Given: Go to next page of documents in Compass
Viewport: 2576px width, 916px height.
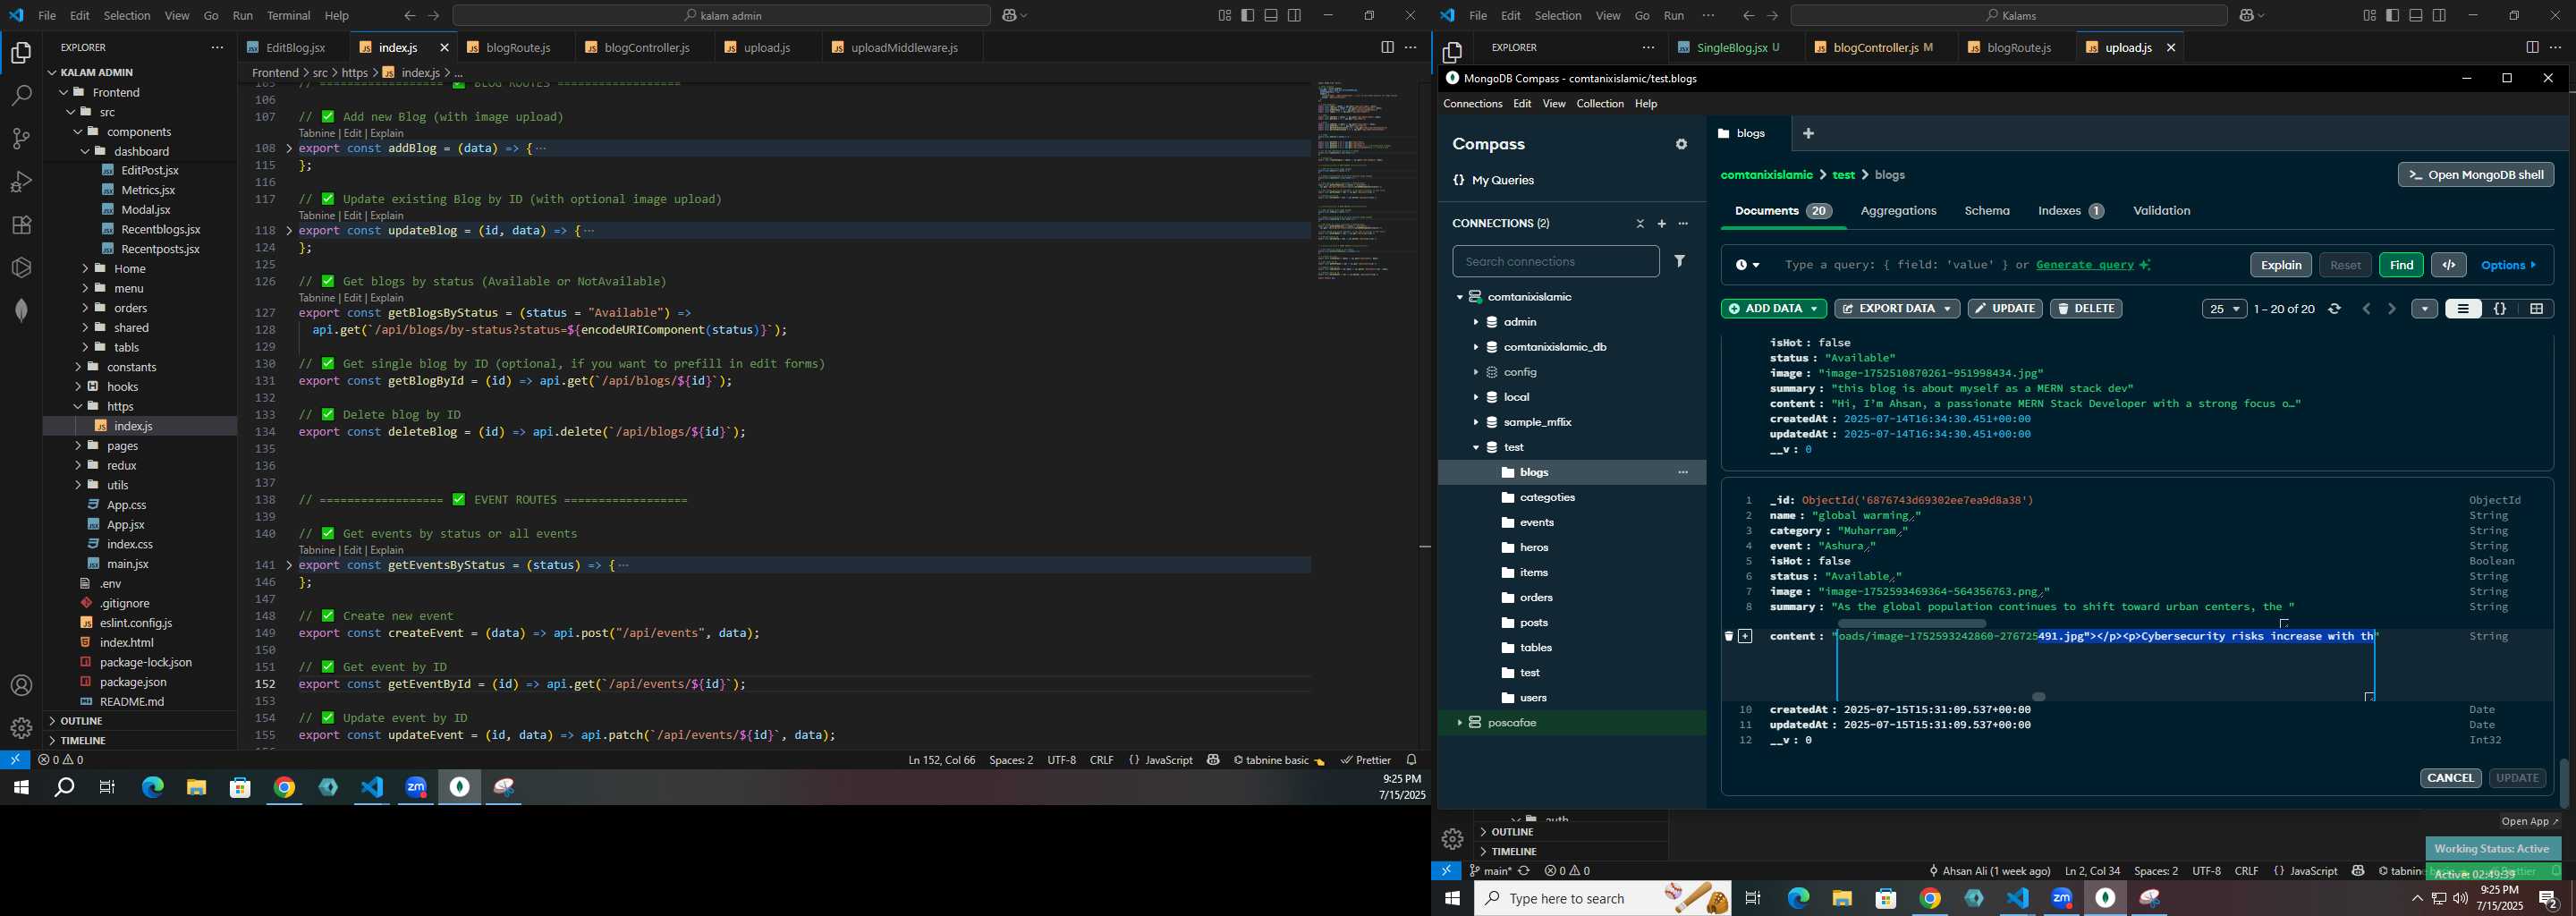Looking at the screenshot, I should click(2391, 309).
